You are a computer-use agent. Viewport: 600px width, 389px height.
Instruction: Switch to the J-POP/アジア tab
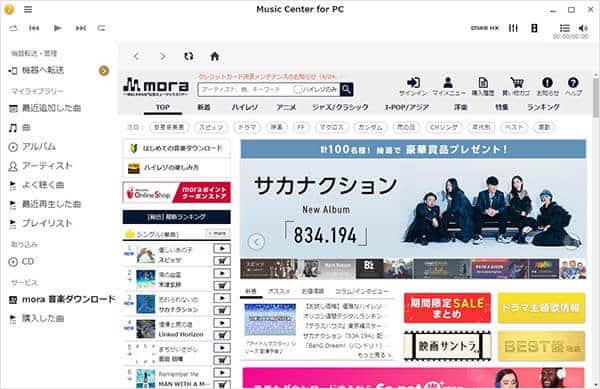click(x=406, y=107)
